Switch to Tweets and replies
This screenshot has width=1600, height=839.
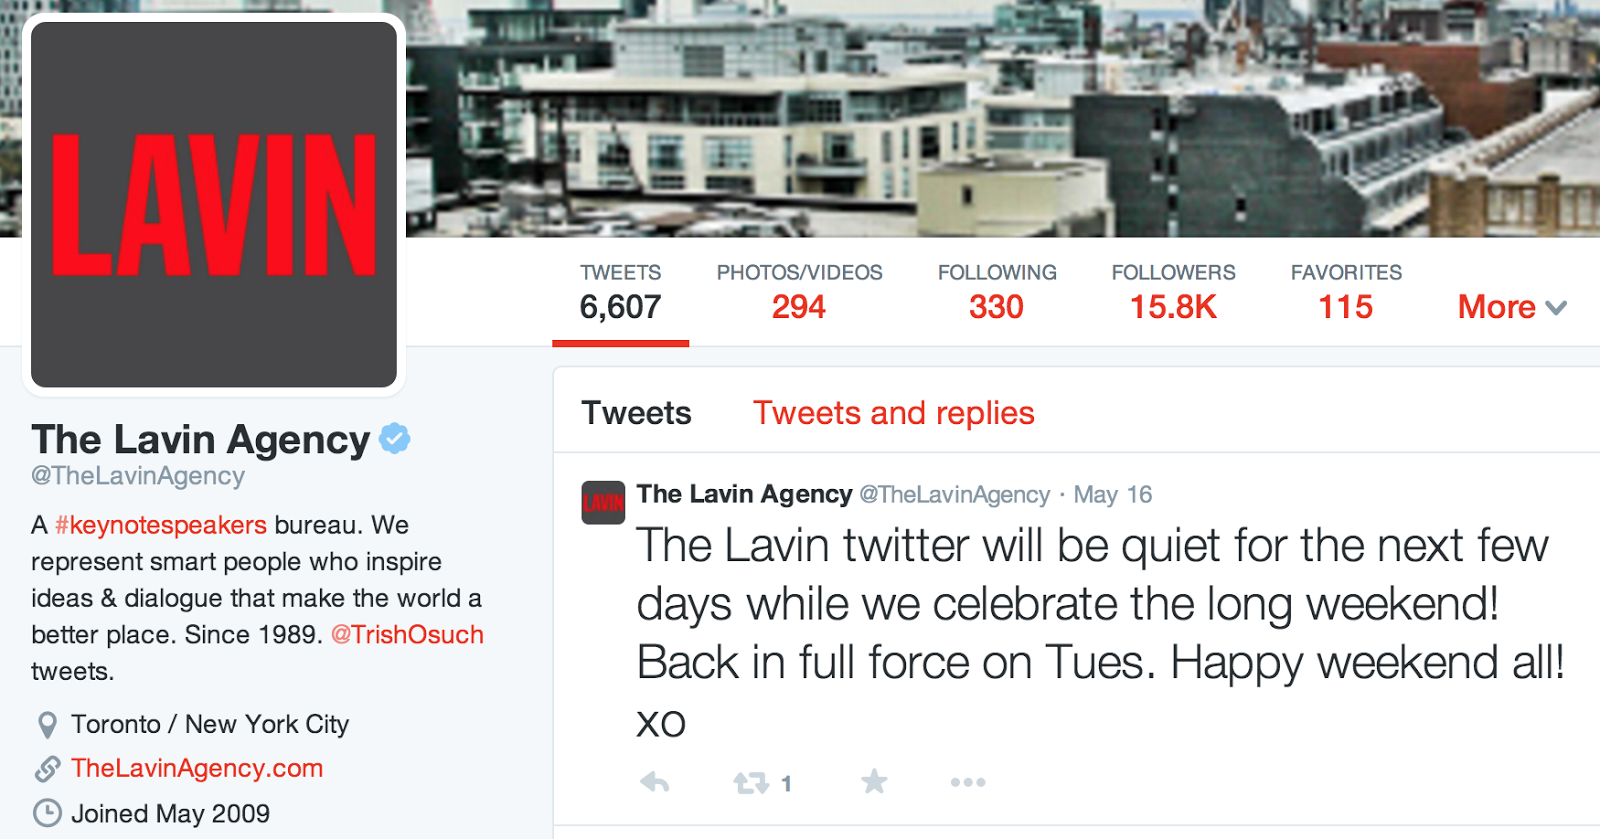coord(894,413)
